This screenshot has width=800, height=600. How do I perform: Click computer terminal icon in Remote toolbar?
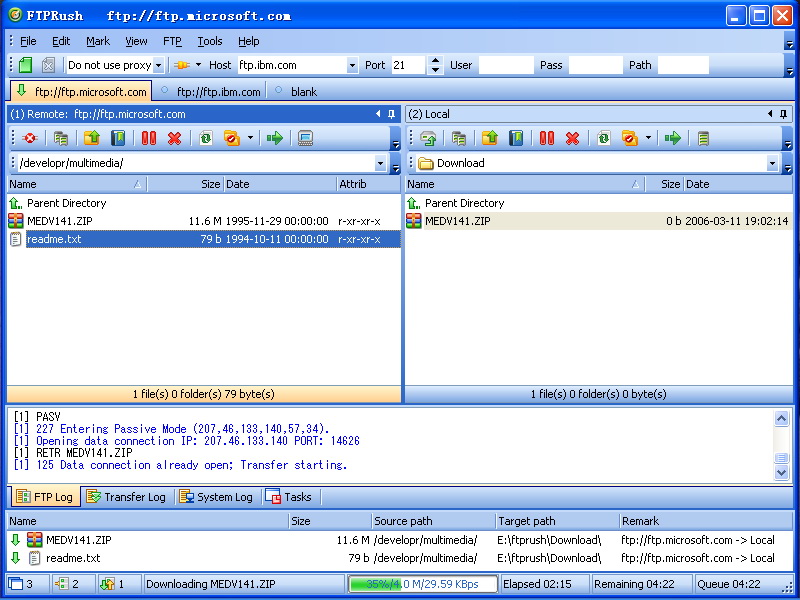pyautogui.click(x=305, y=138)
